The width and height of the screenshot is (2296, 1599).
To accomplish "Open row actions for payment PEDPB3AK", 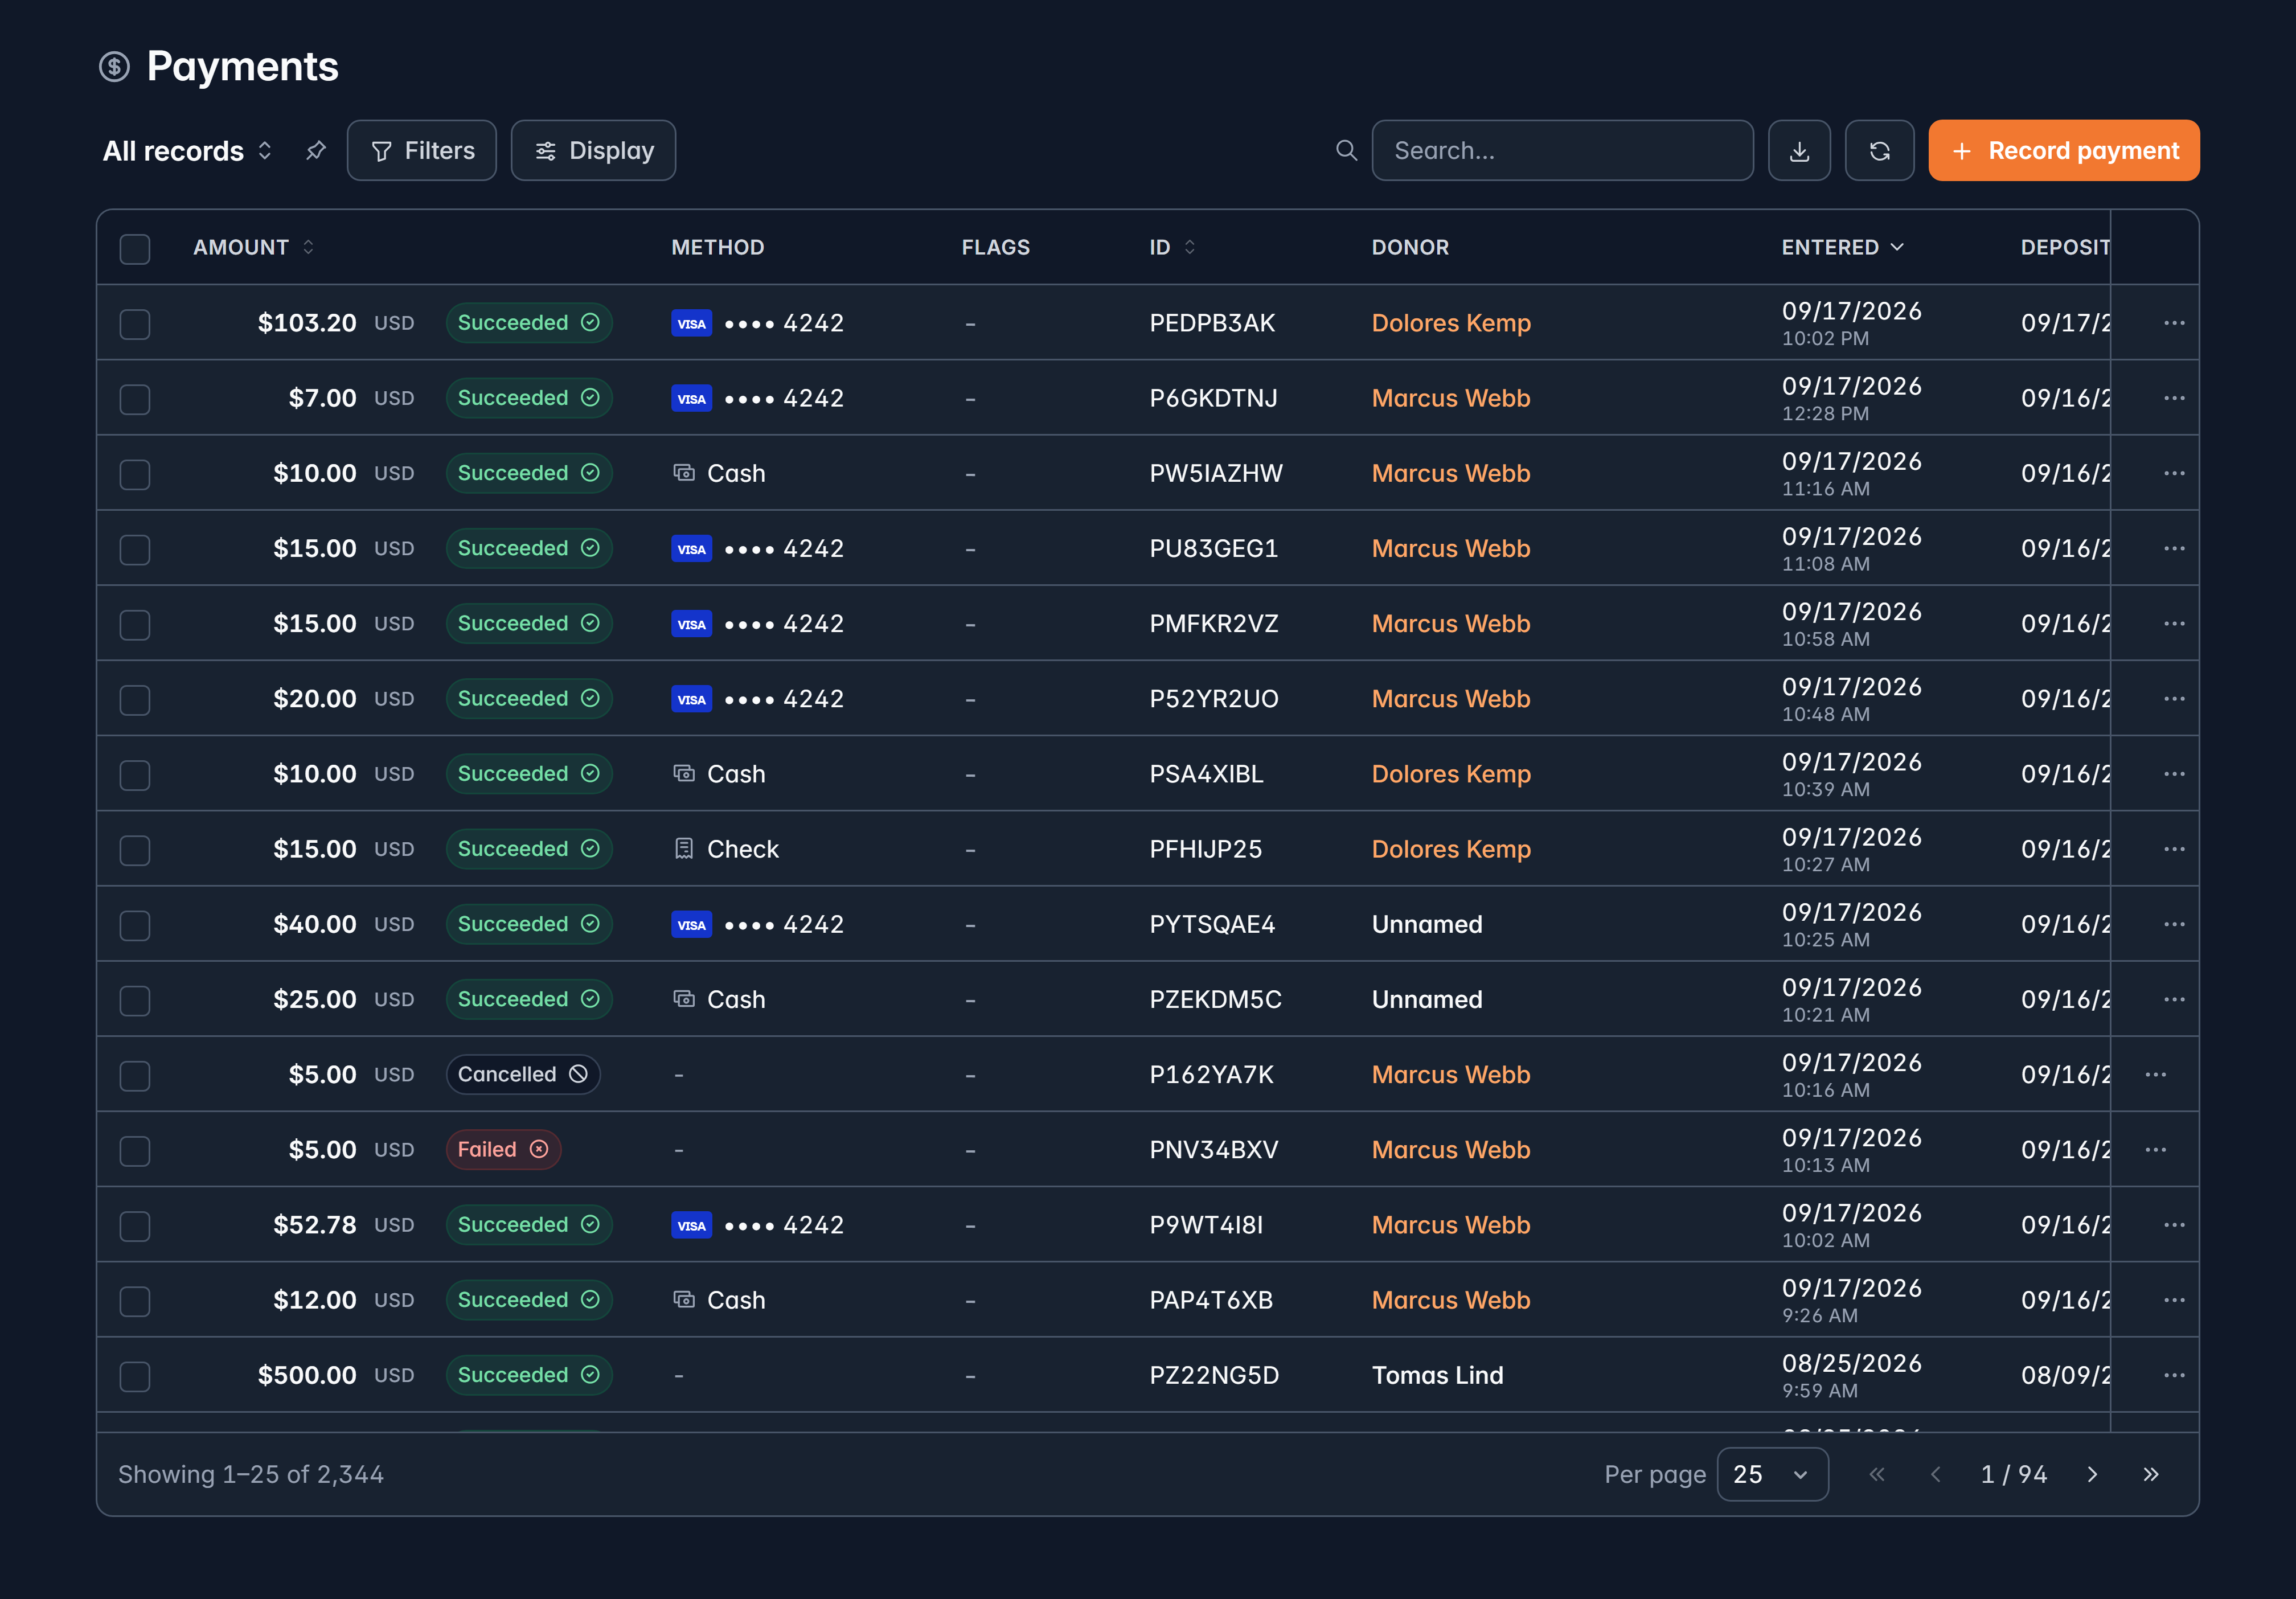I will [x=2174, y=323].
